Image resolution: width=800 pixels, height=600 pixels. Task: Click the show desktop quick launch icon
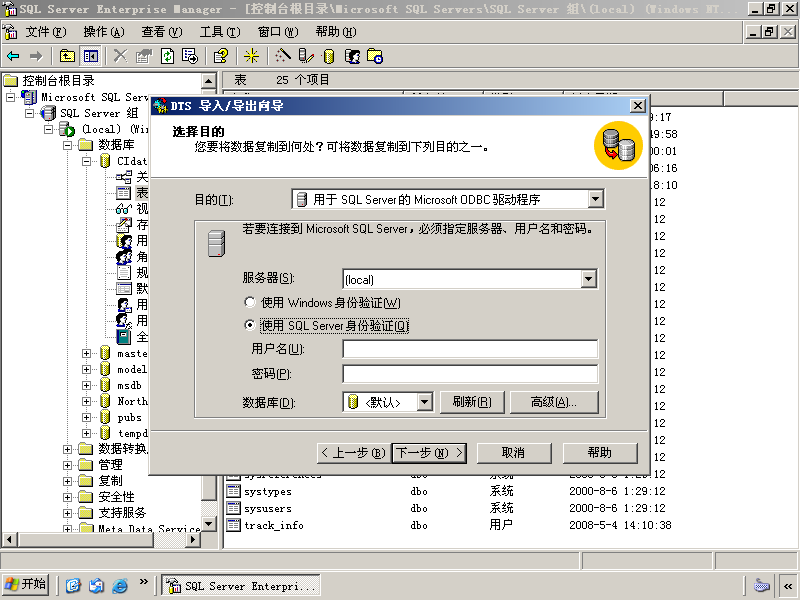(73, 585)
